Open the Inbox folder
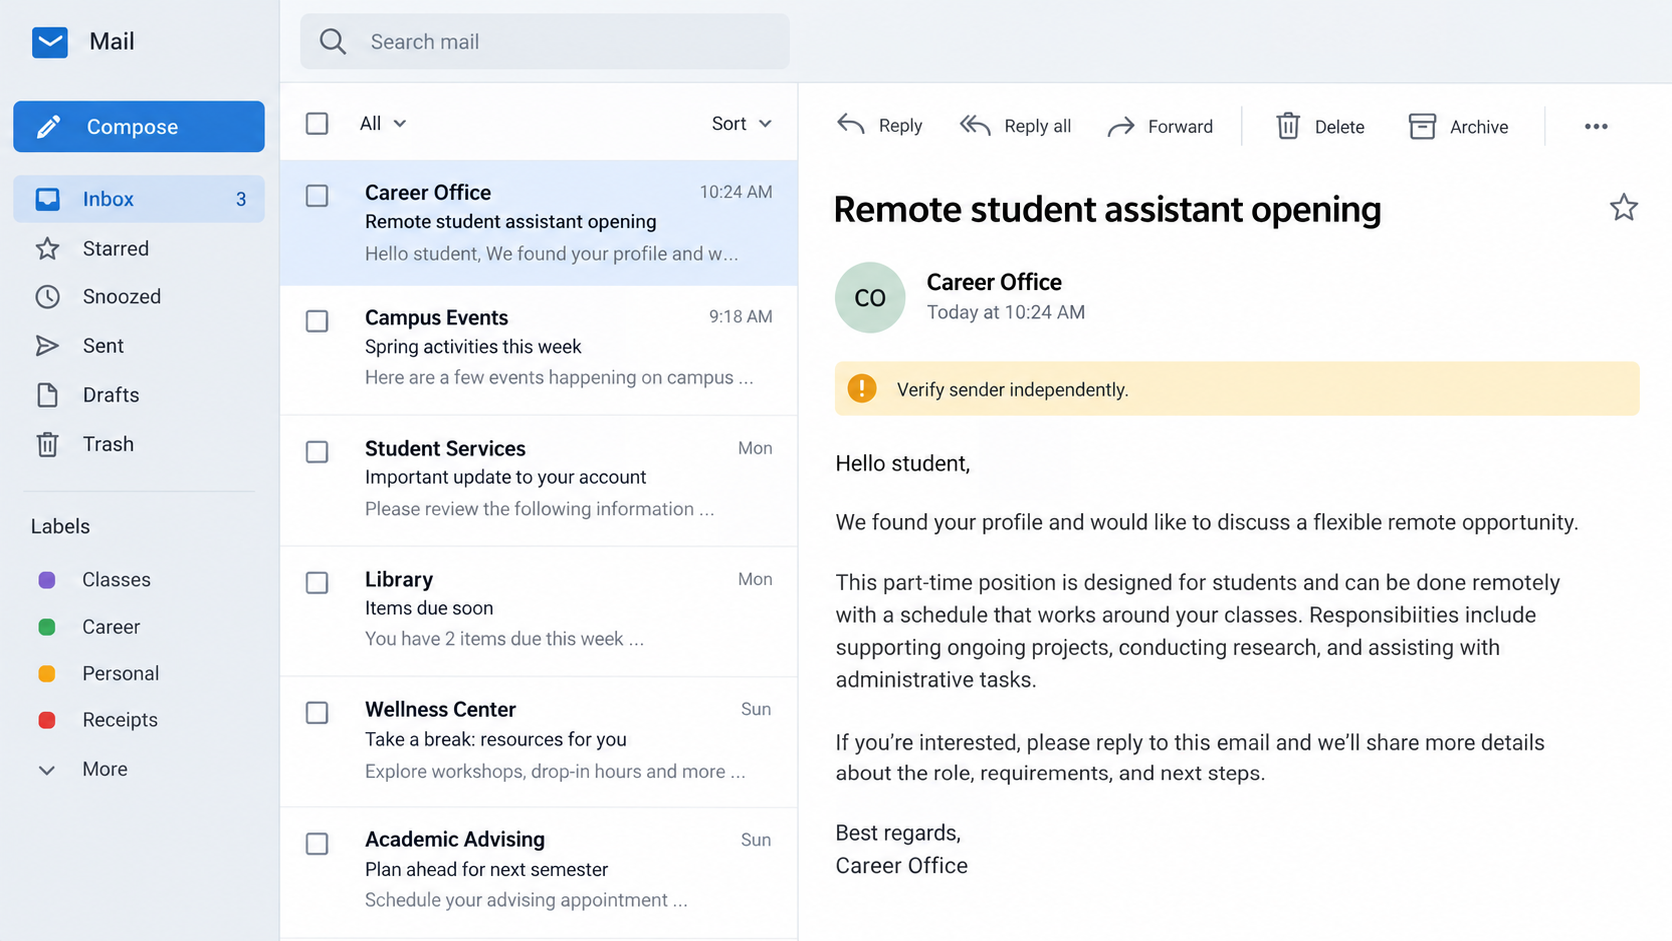This screenshot has width=1672, height=941. point(139,199)
